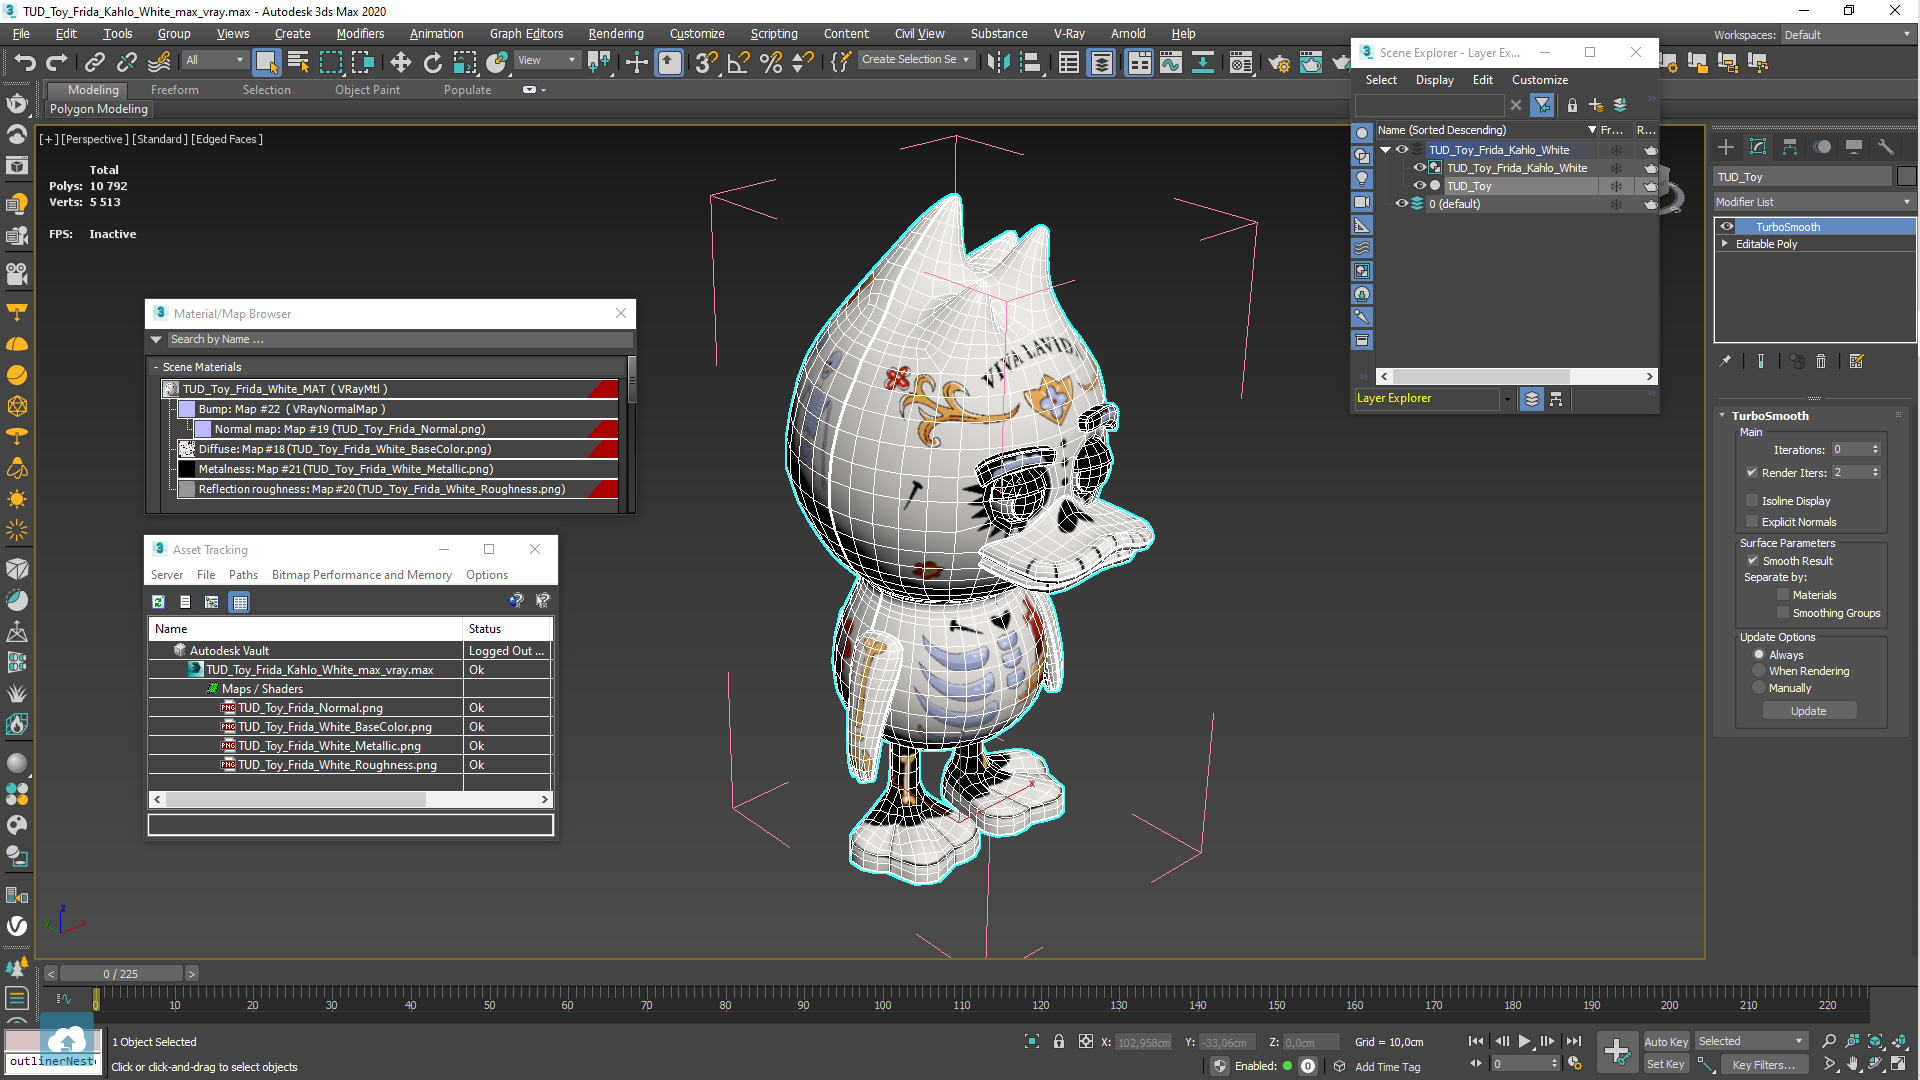Collapse the TUD_Toy_Frida_Kahlo_White layer tree
The height and width of the screenshot is (1080, 1920).
tap(1386, 150)
